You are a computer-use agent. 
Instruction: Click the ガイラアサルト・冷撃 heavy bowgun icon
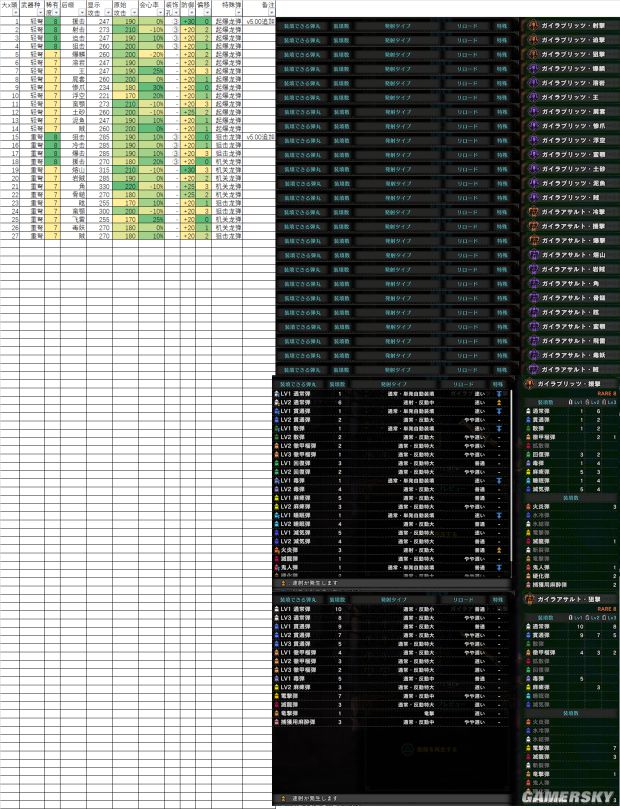coord(534,212)
